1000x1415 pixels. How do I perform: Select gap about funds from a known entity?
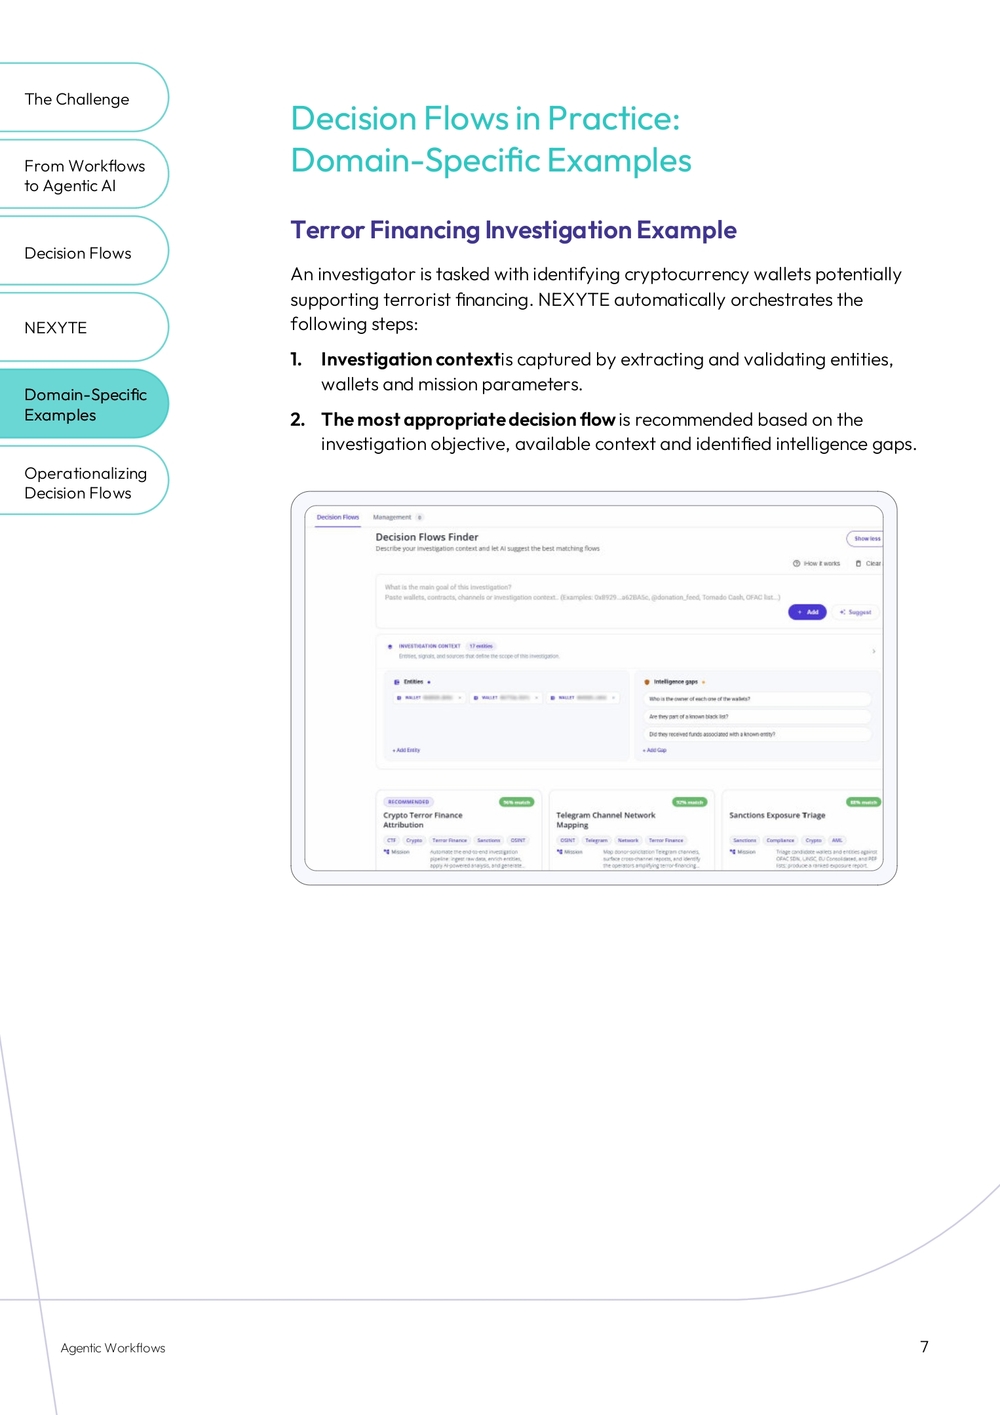(x=757, y=734)
